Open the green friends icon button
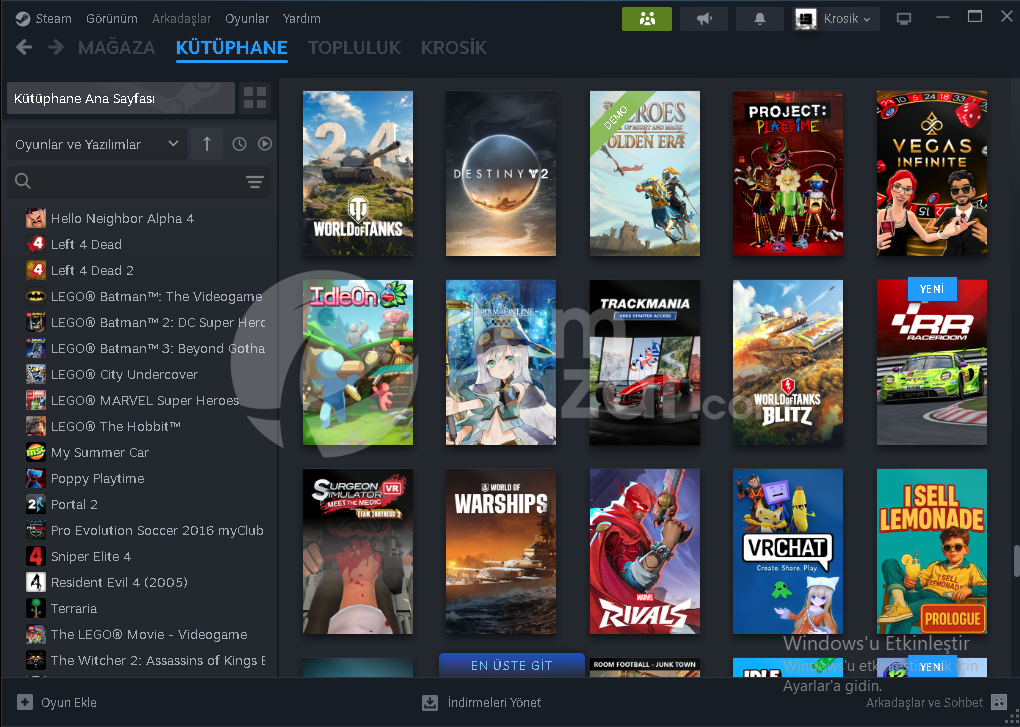Image resolution: width=1020 pixels, height=727 pixels. coord(647,19)
